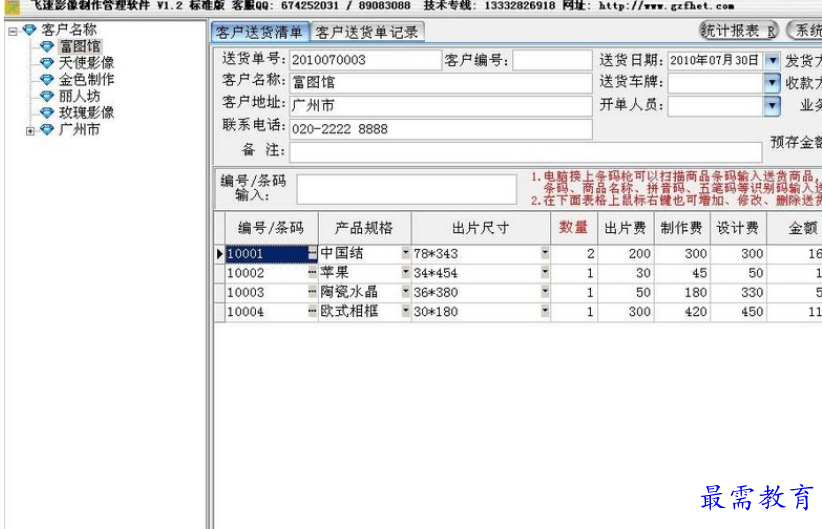Open 出片尺寸 dropdown for 34*454
Image resolution: width=822 pixels, height=529 pixels.
545,272
